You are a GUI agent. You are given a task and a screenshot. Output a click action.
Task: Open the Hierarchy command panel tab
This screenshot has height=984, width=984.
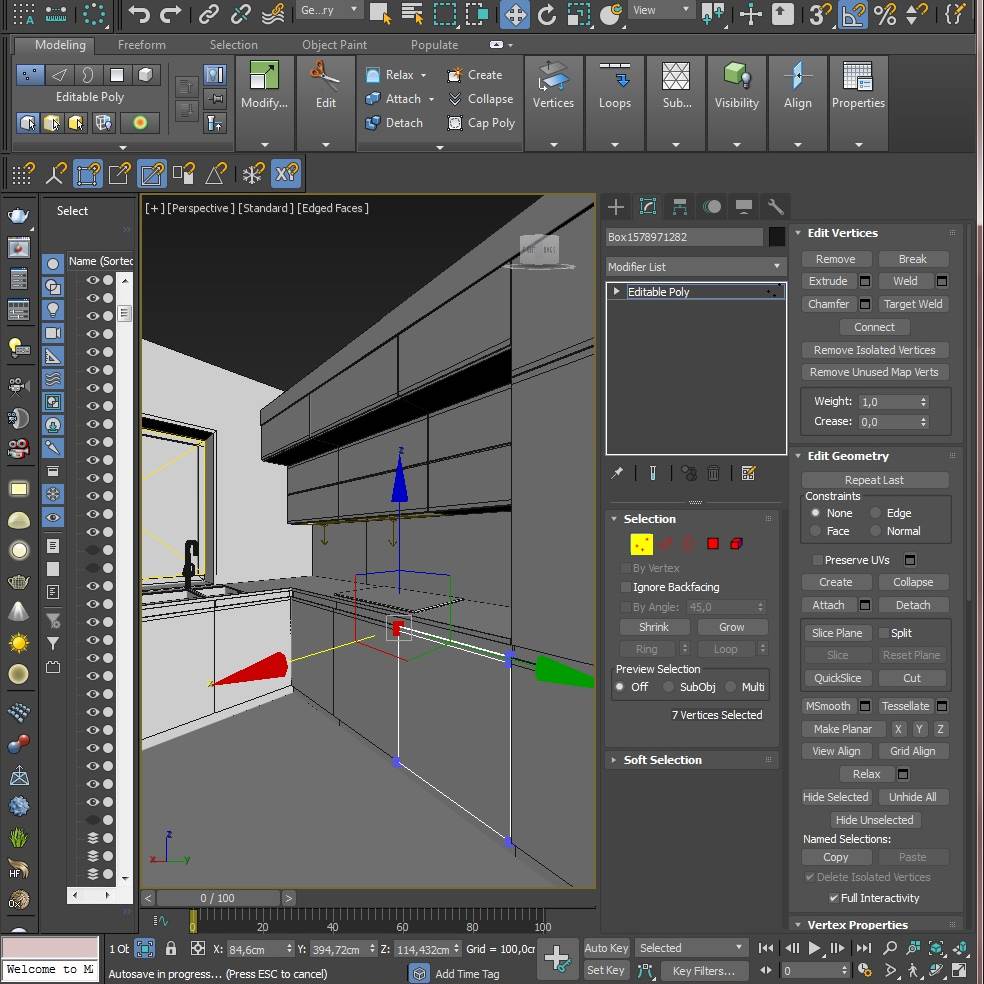(x=680, y=206)
